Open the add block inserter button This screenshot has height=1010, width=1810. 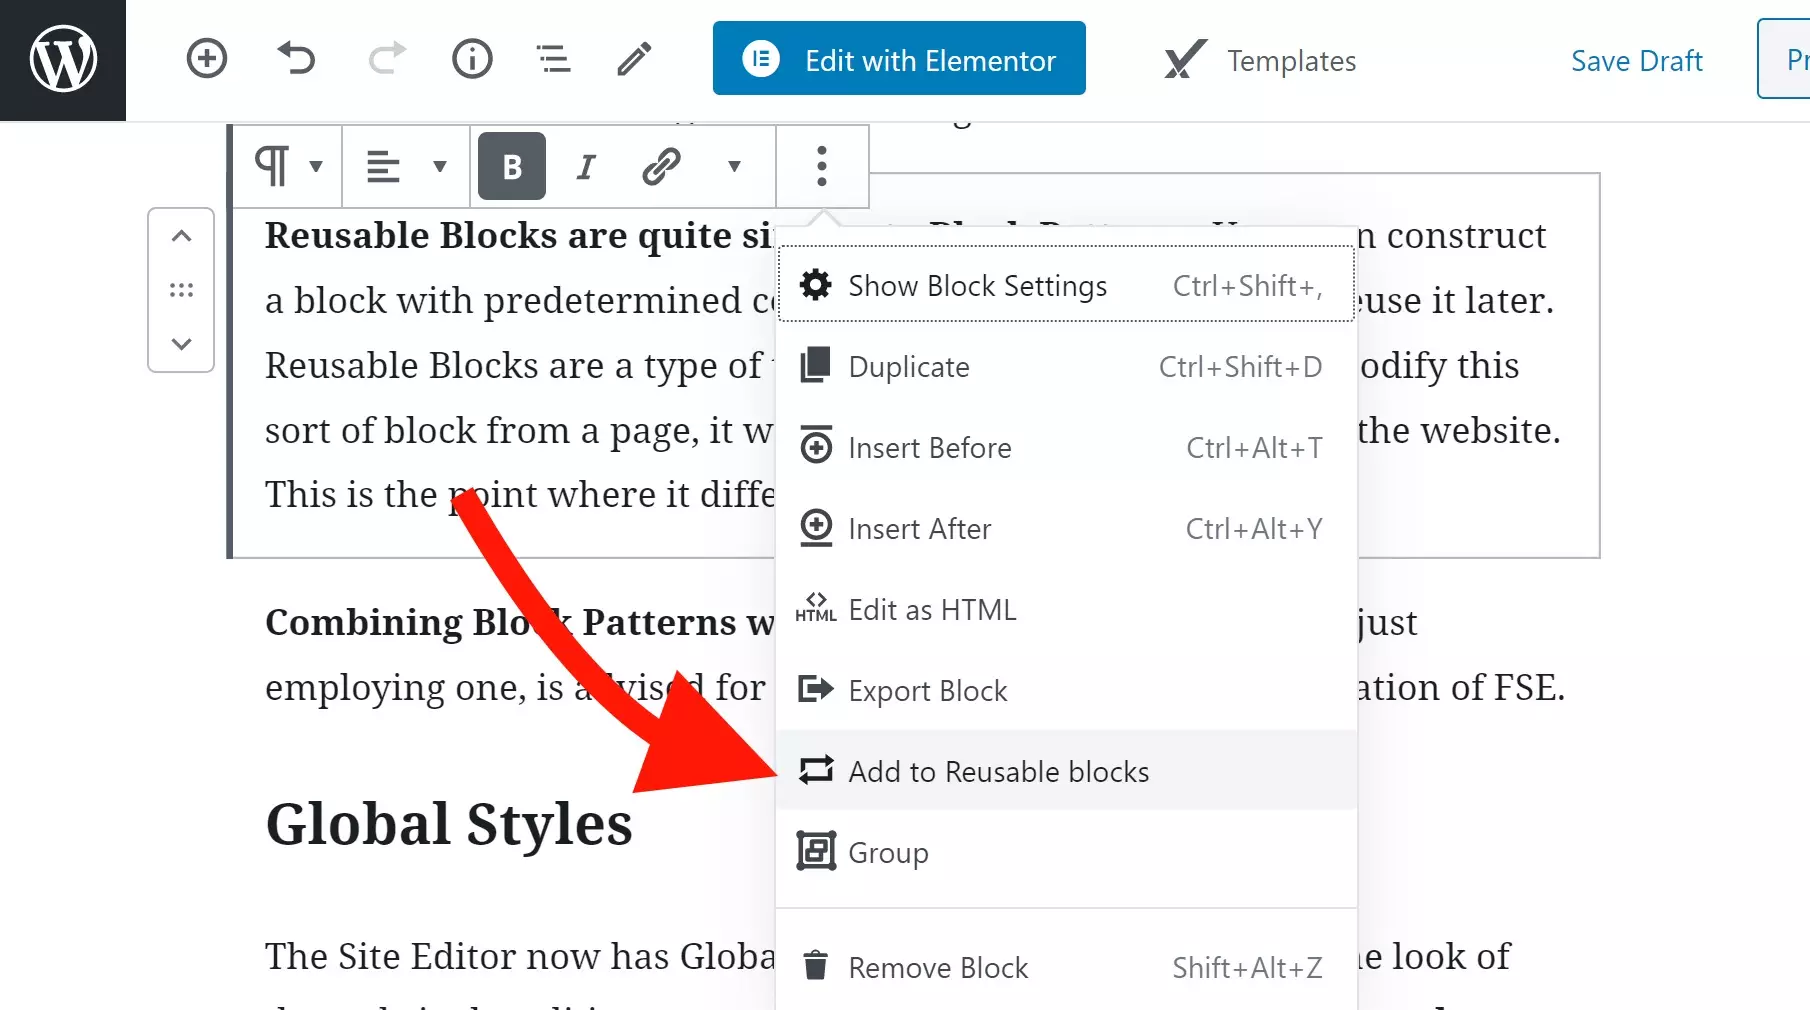coord(207,58)
